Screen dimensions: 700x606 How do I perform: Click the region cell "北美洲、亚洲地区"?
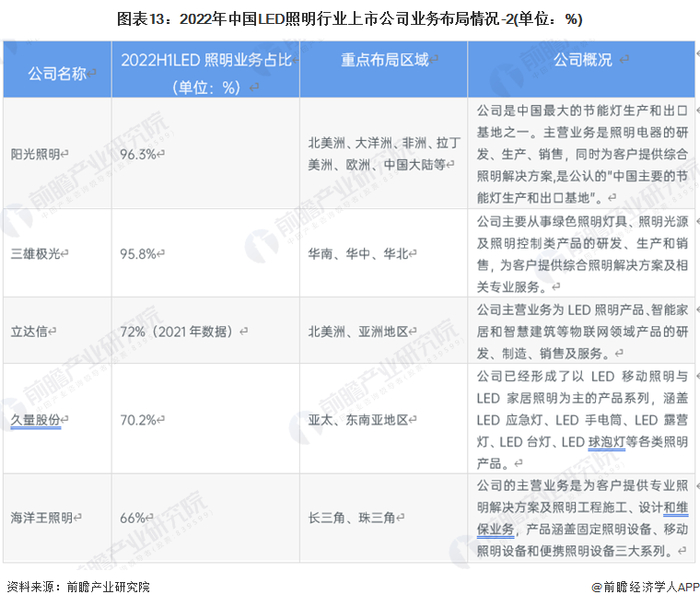click(358, 331)
